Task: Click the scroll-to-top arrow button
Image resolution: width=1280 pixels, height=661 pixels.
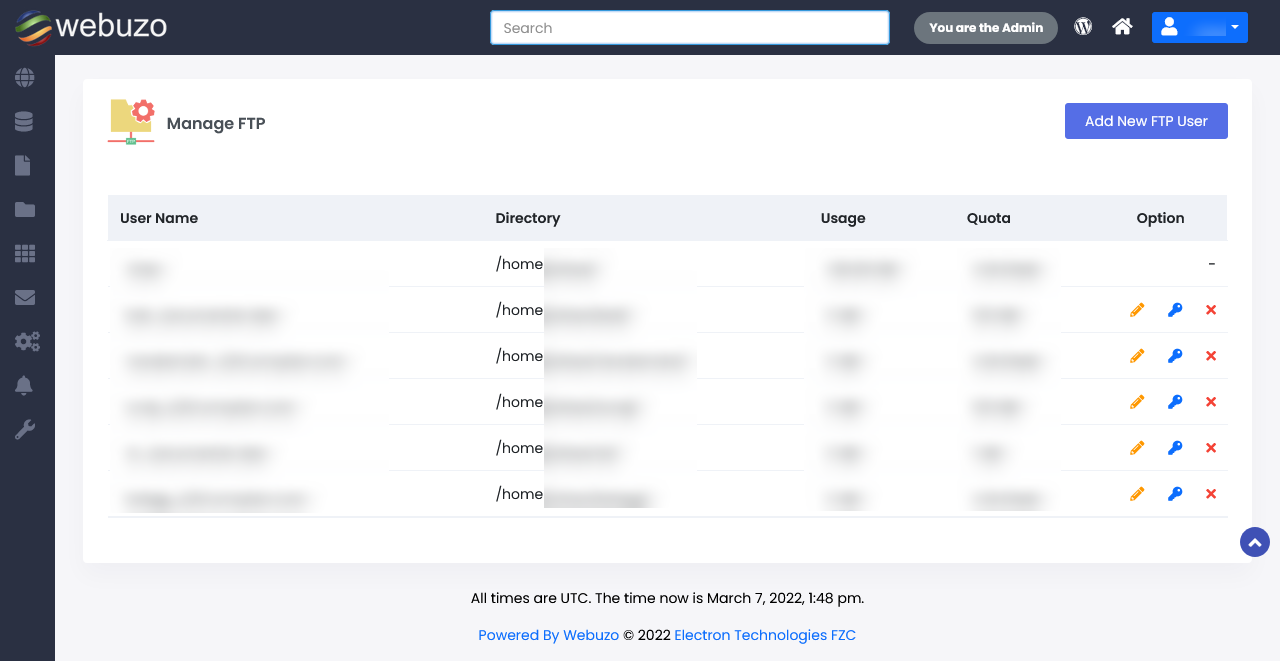Action: pyautogui.click(x=1254, y=542)
